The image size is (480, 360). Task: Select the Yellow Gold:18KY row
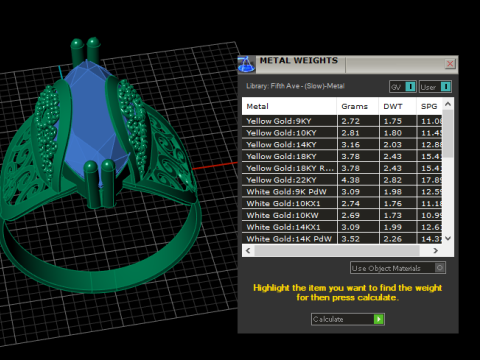(x=342, y=156)
